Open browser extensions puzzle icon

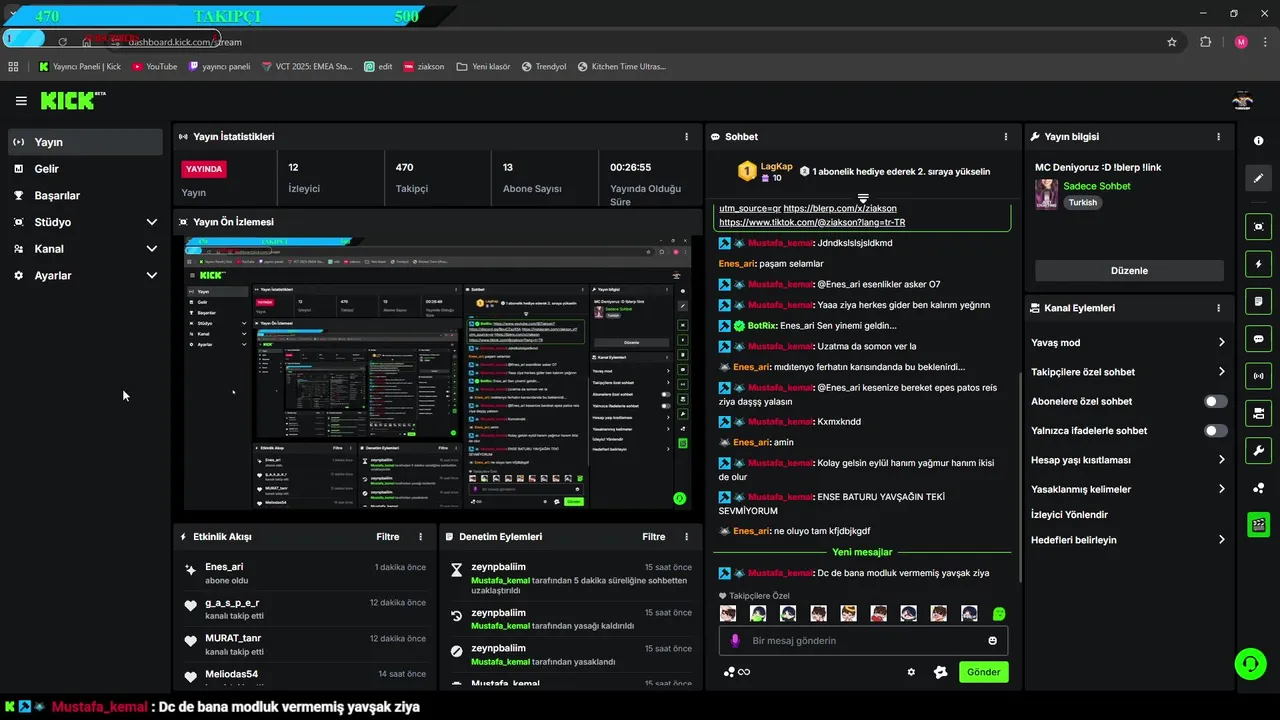1205,42
